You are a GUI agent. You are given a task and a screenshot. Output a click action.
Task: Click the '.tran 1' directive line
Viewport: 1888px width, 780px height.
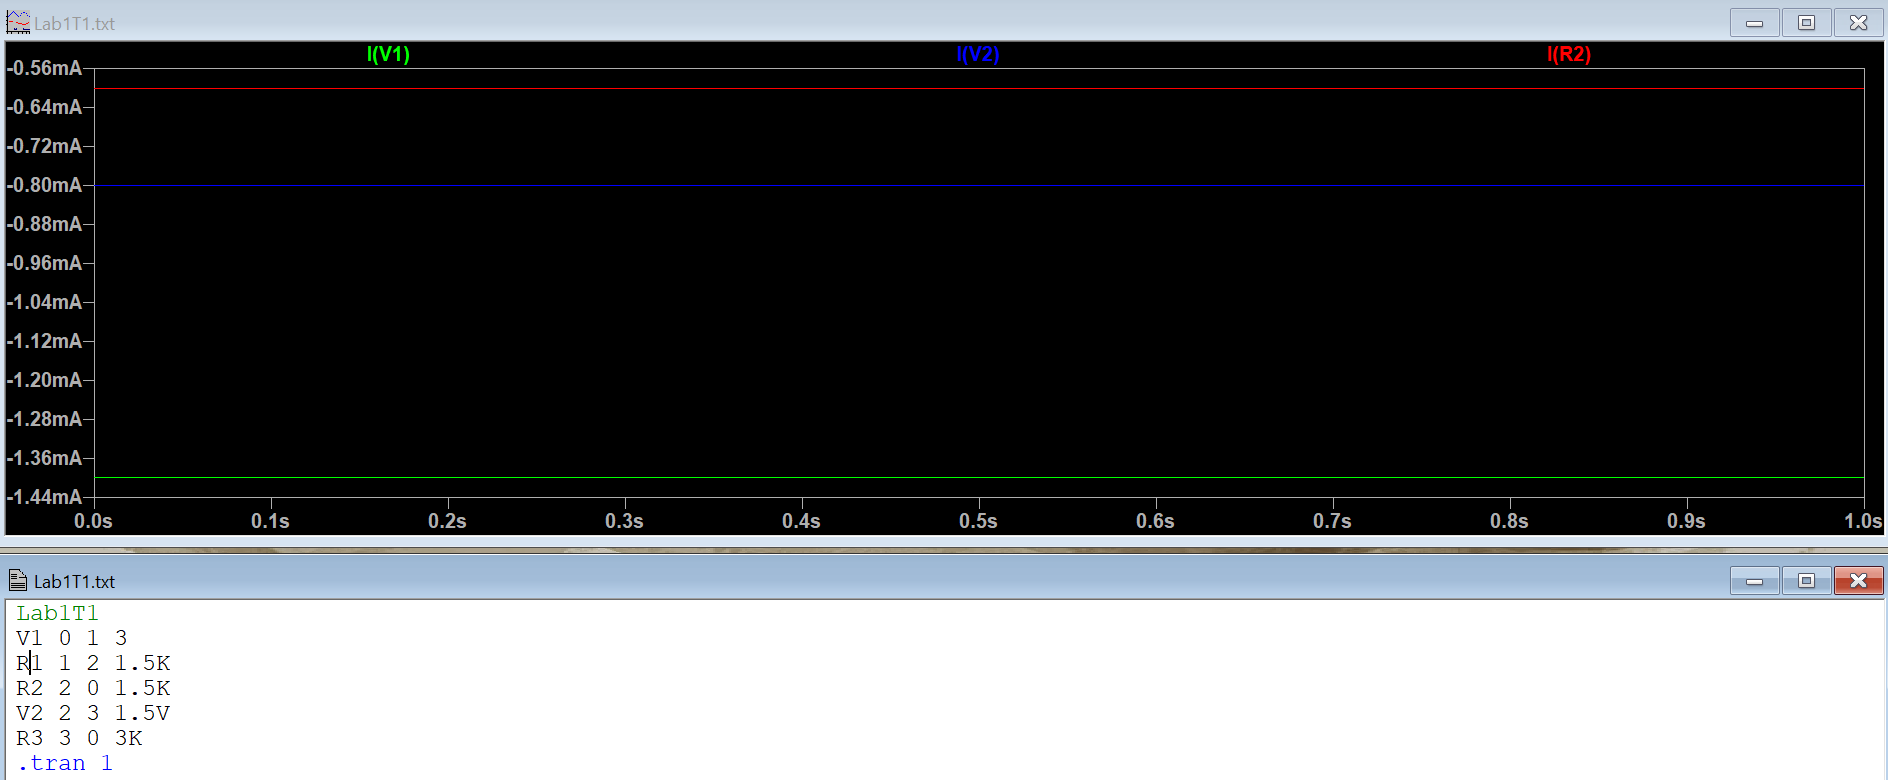[65, 763]
